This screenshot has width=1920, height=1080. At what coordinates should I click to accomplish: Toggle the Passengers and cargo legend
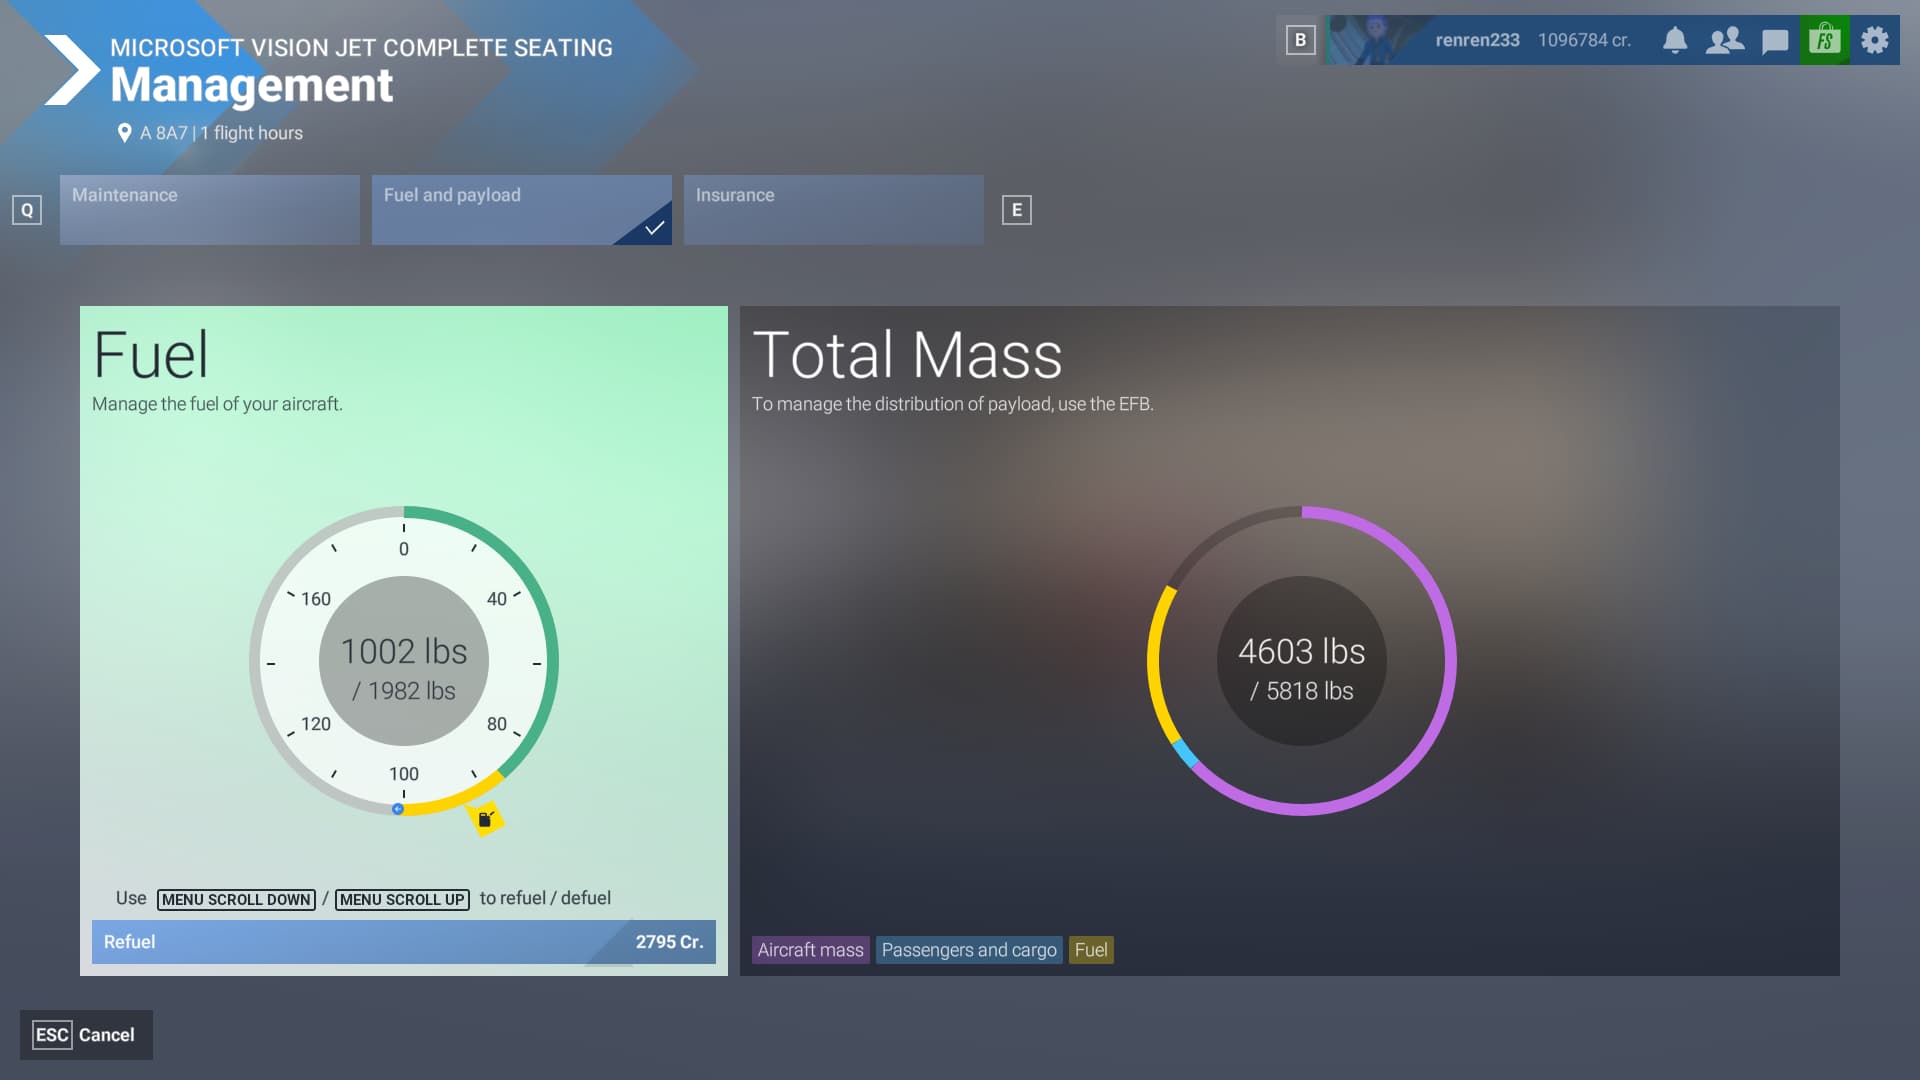969,950
